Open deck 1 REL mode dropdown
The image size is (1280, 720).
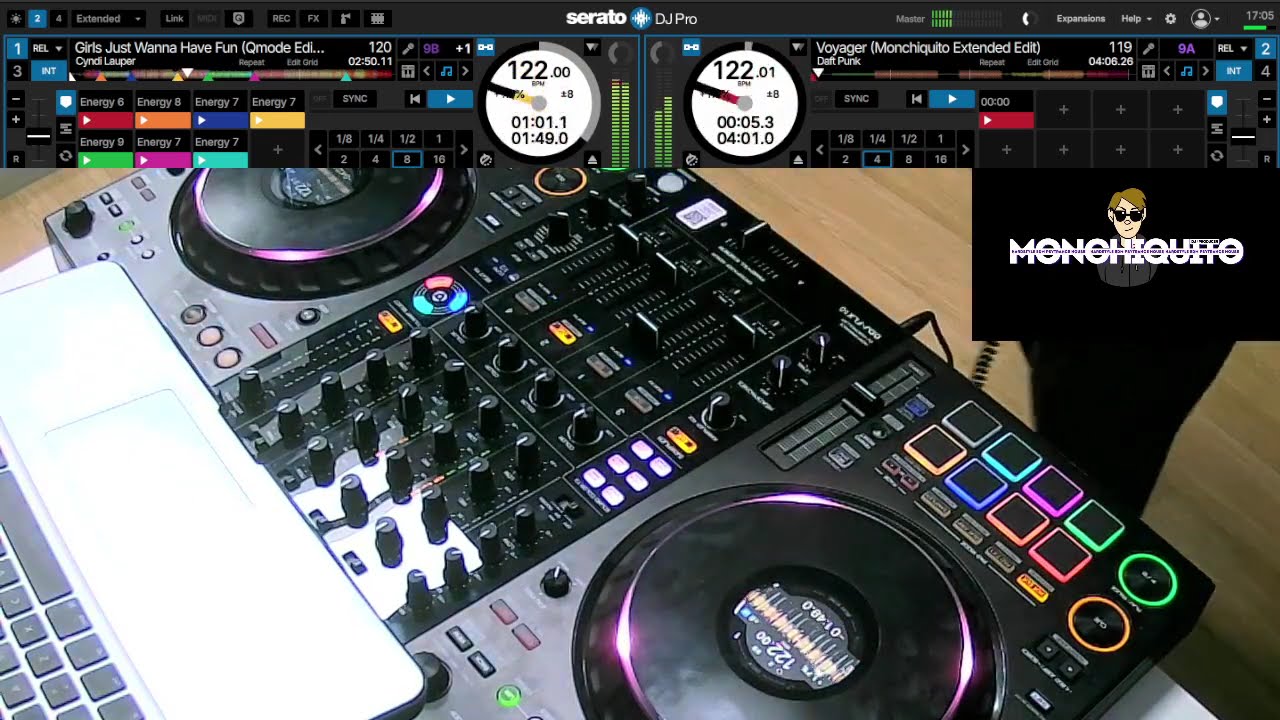pyautogui.click(x=47, y=48)
